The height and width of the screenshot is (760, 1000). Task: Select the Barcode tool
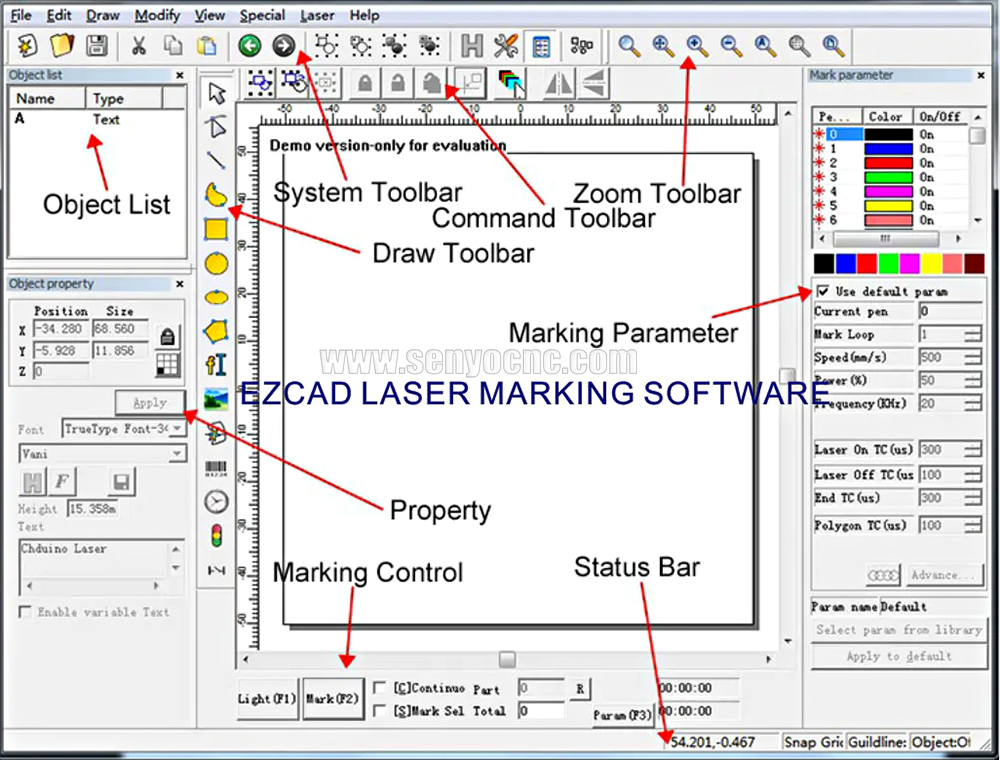(x=216, y=469)
